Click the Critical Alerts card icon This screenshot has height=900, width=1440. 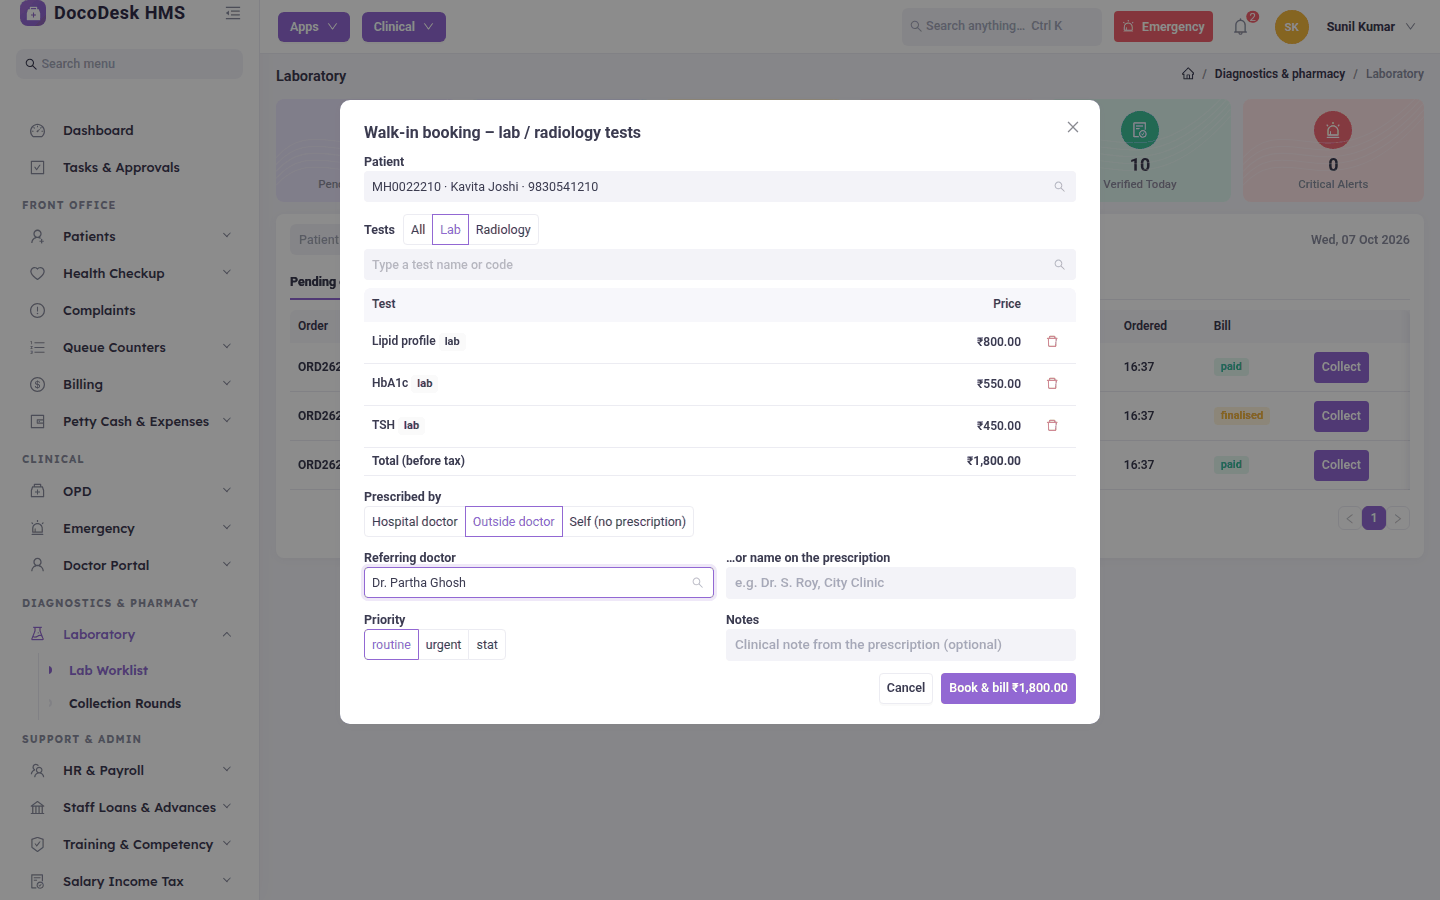1333,130
